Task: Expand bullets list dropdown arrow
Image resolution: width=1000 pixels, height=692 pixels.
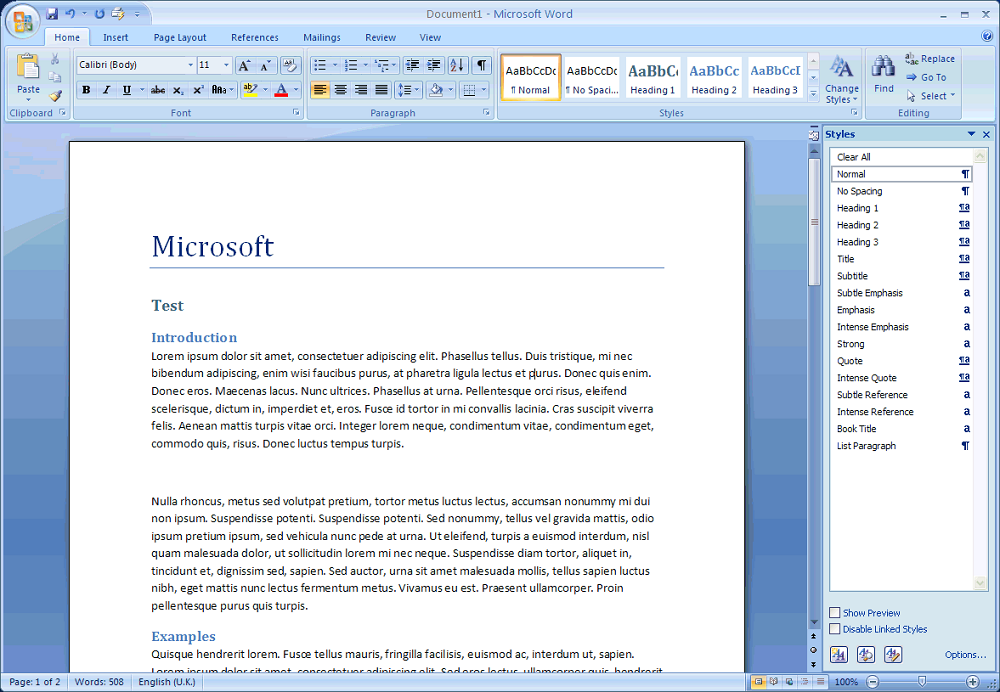Action: (335, 65)
